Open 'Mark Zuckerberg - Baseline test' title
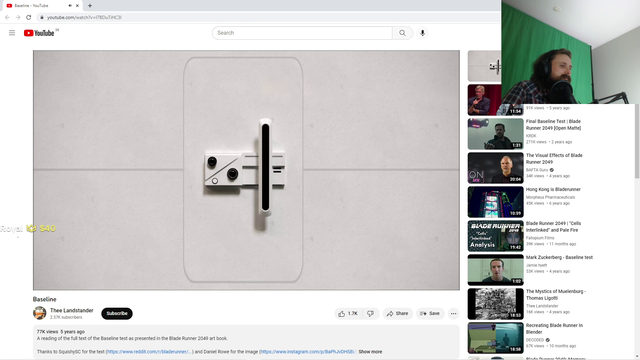Image resolution: width=640 pixels, height=360 pixels. (559, 257)
